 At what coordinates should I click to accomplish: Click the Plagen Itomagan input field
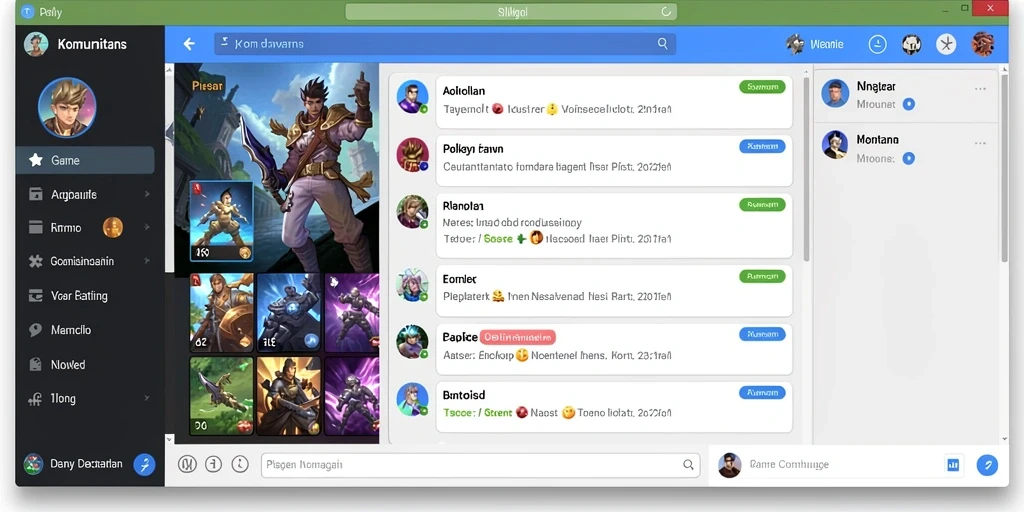click(481, 465)
